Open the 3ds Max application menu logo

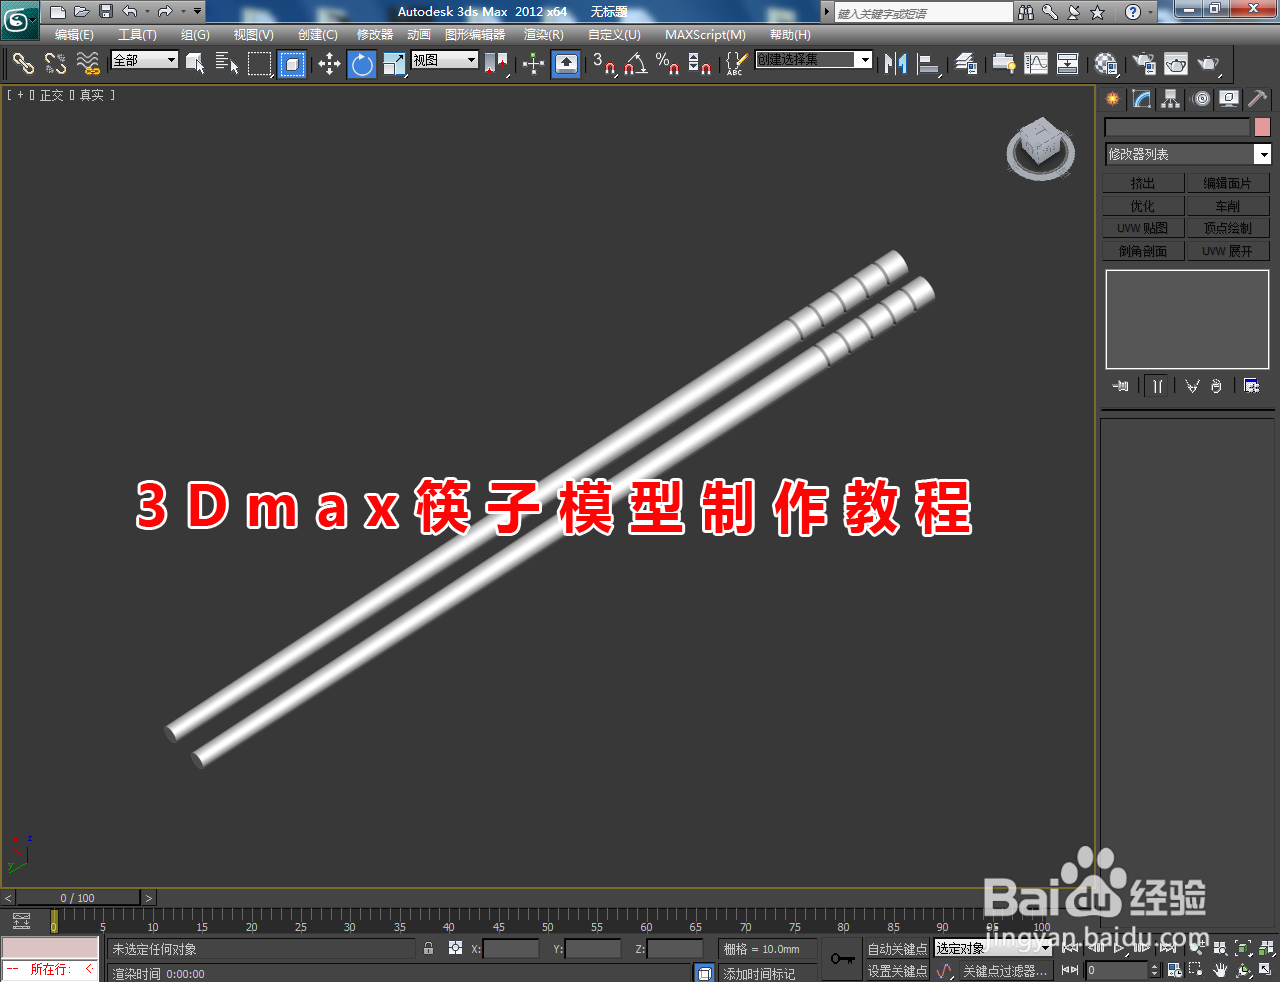coord(19,19)
